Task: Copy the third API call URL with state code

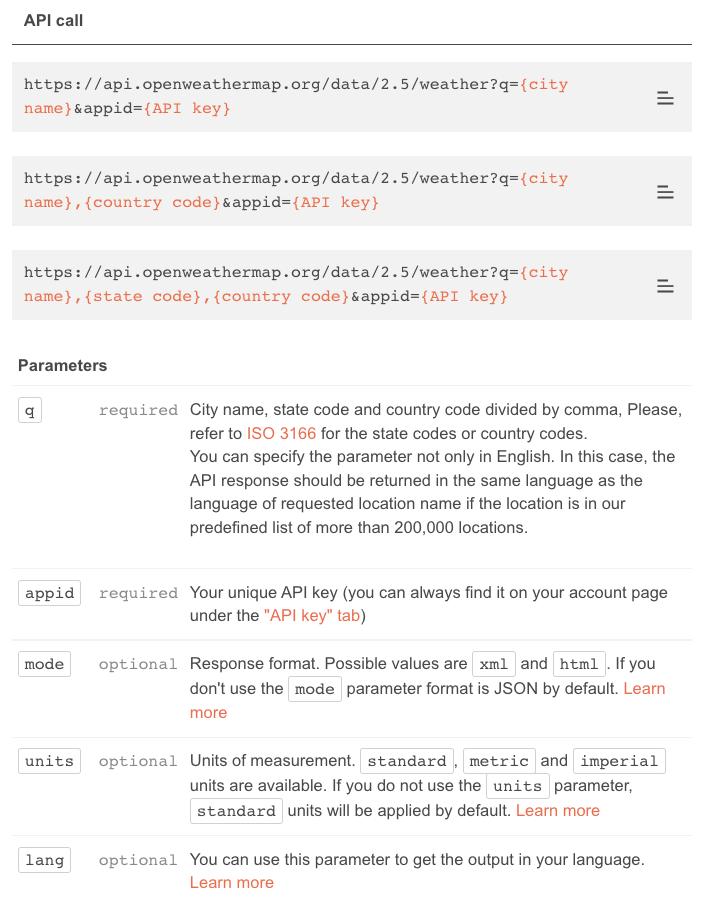Action: point(665,285)
